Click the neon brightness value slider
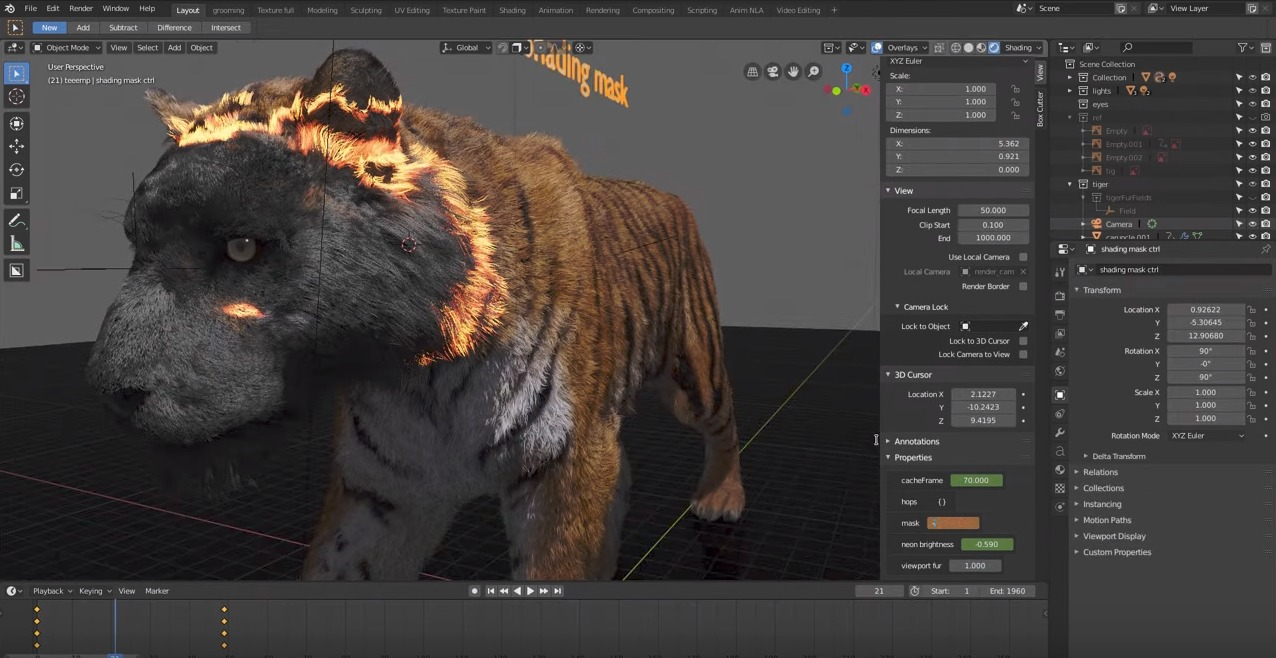This screenshot has height=658, width=1276. [986, 544]
